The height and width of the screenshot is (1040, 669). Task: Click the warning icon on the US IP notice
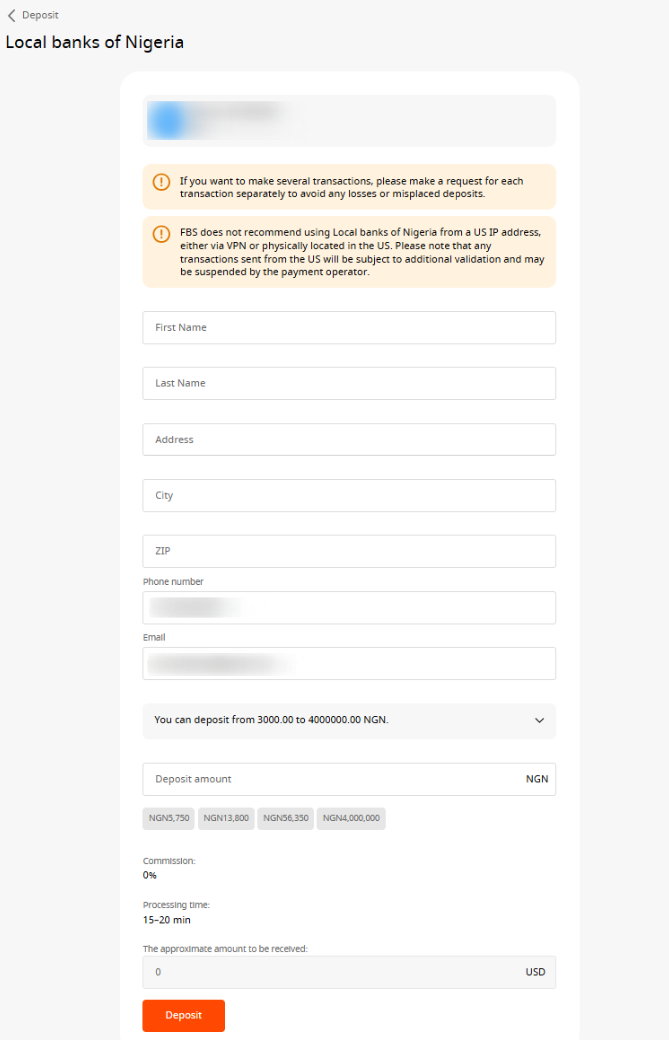click(161, 234)
